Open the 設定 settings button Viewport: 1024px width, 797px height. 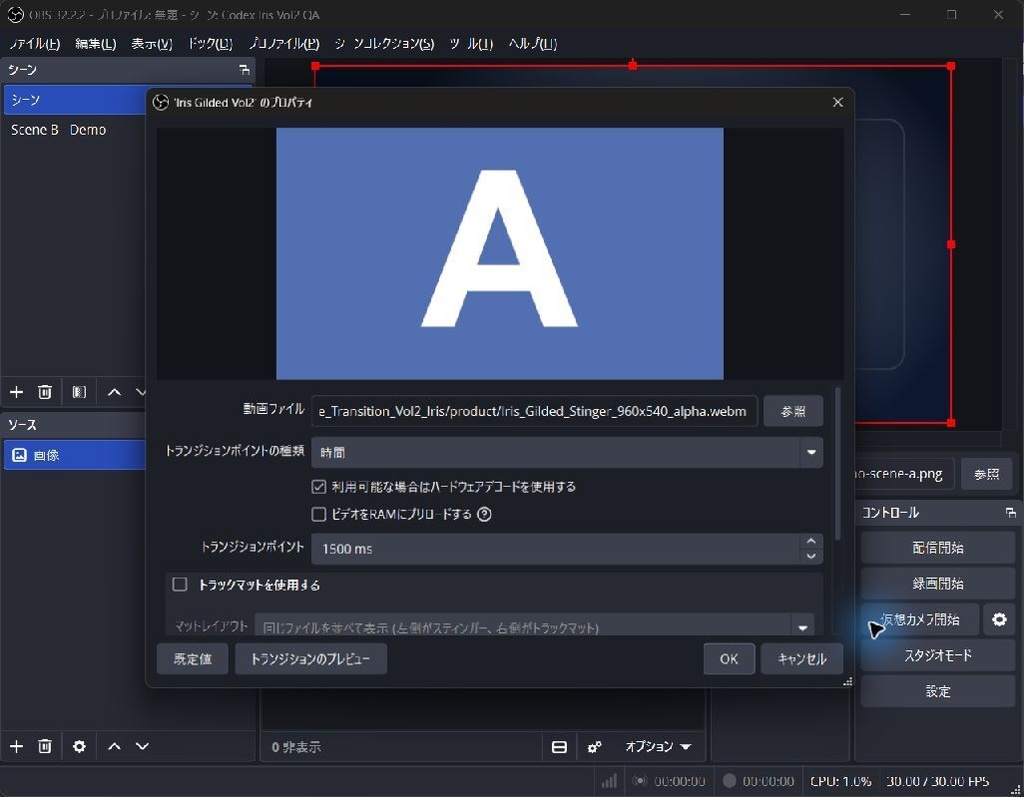click(x=938, y=691)
